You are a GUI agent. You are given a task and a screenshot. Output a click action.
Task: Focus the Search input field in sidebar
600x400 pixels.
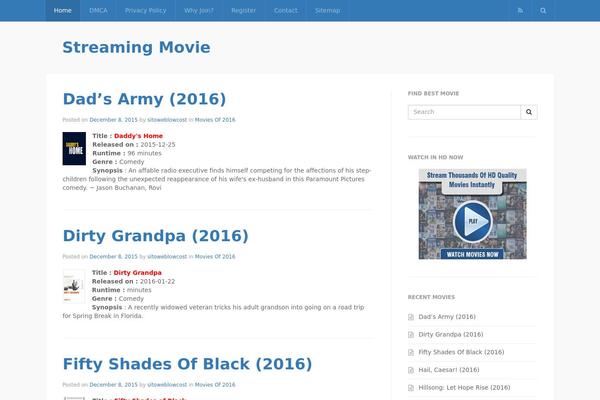(x=465, y=112)
